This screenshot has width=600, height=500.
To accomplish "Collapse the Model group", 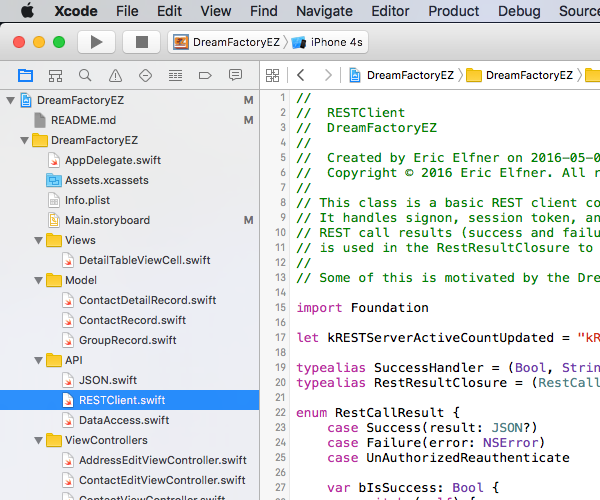I will coord(38,280).
